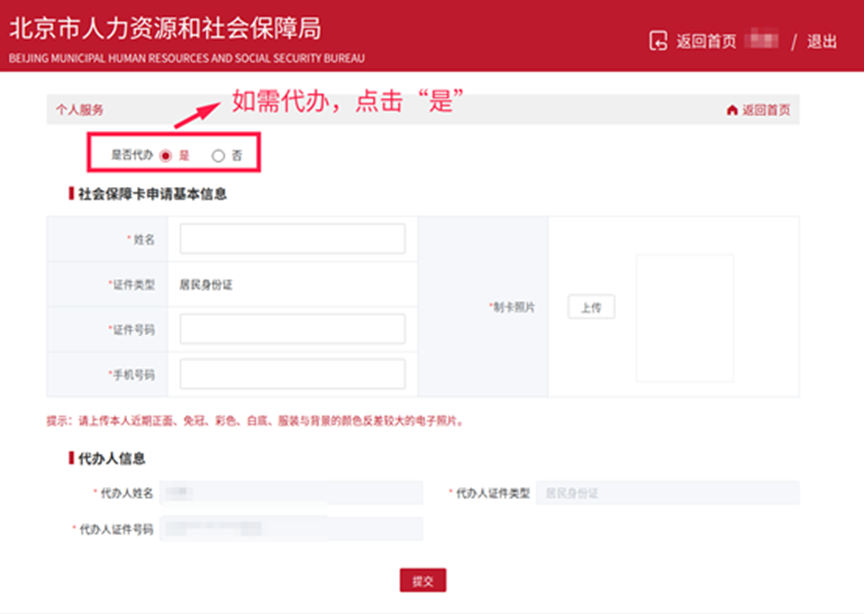Click the 返回首页 link in the red header
Viewport: 864px width, 614px height.
[706, 41]
